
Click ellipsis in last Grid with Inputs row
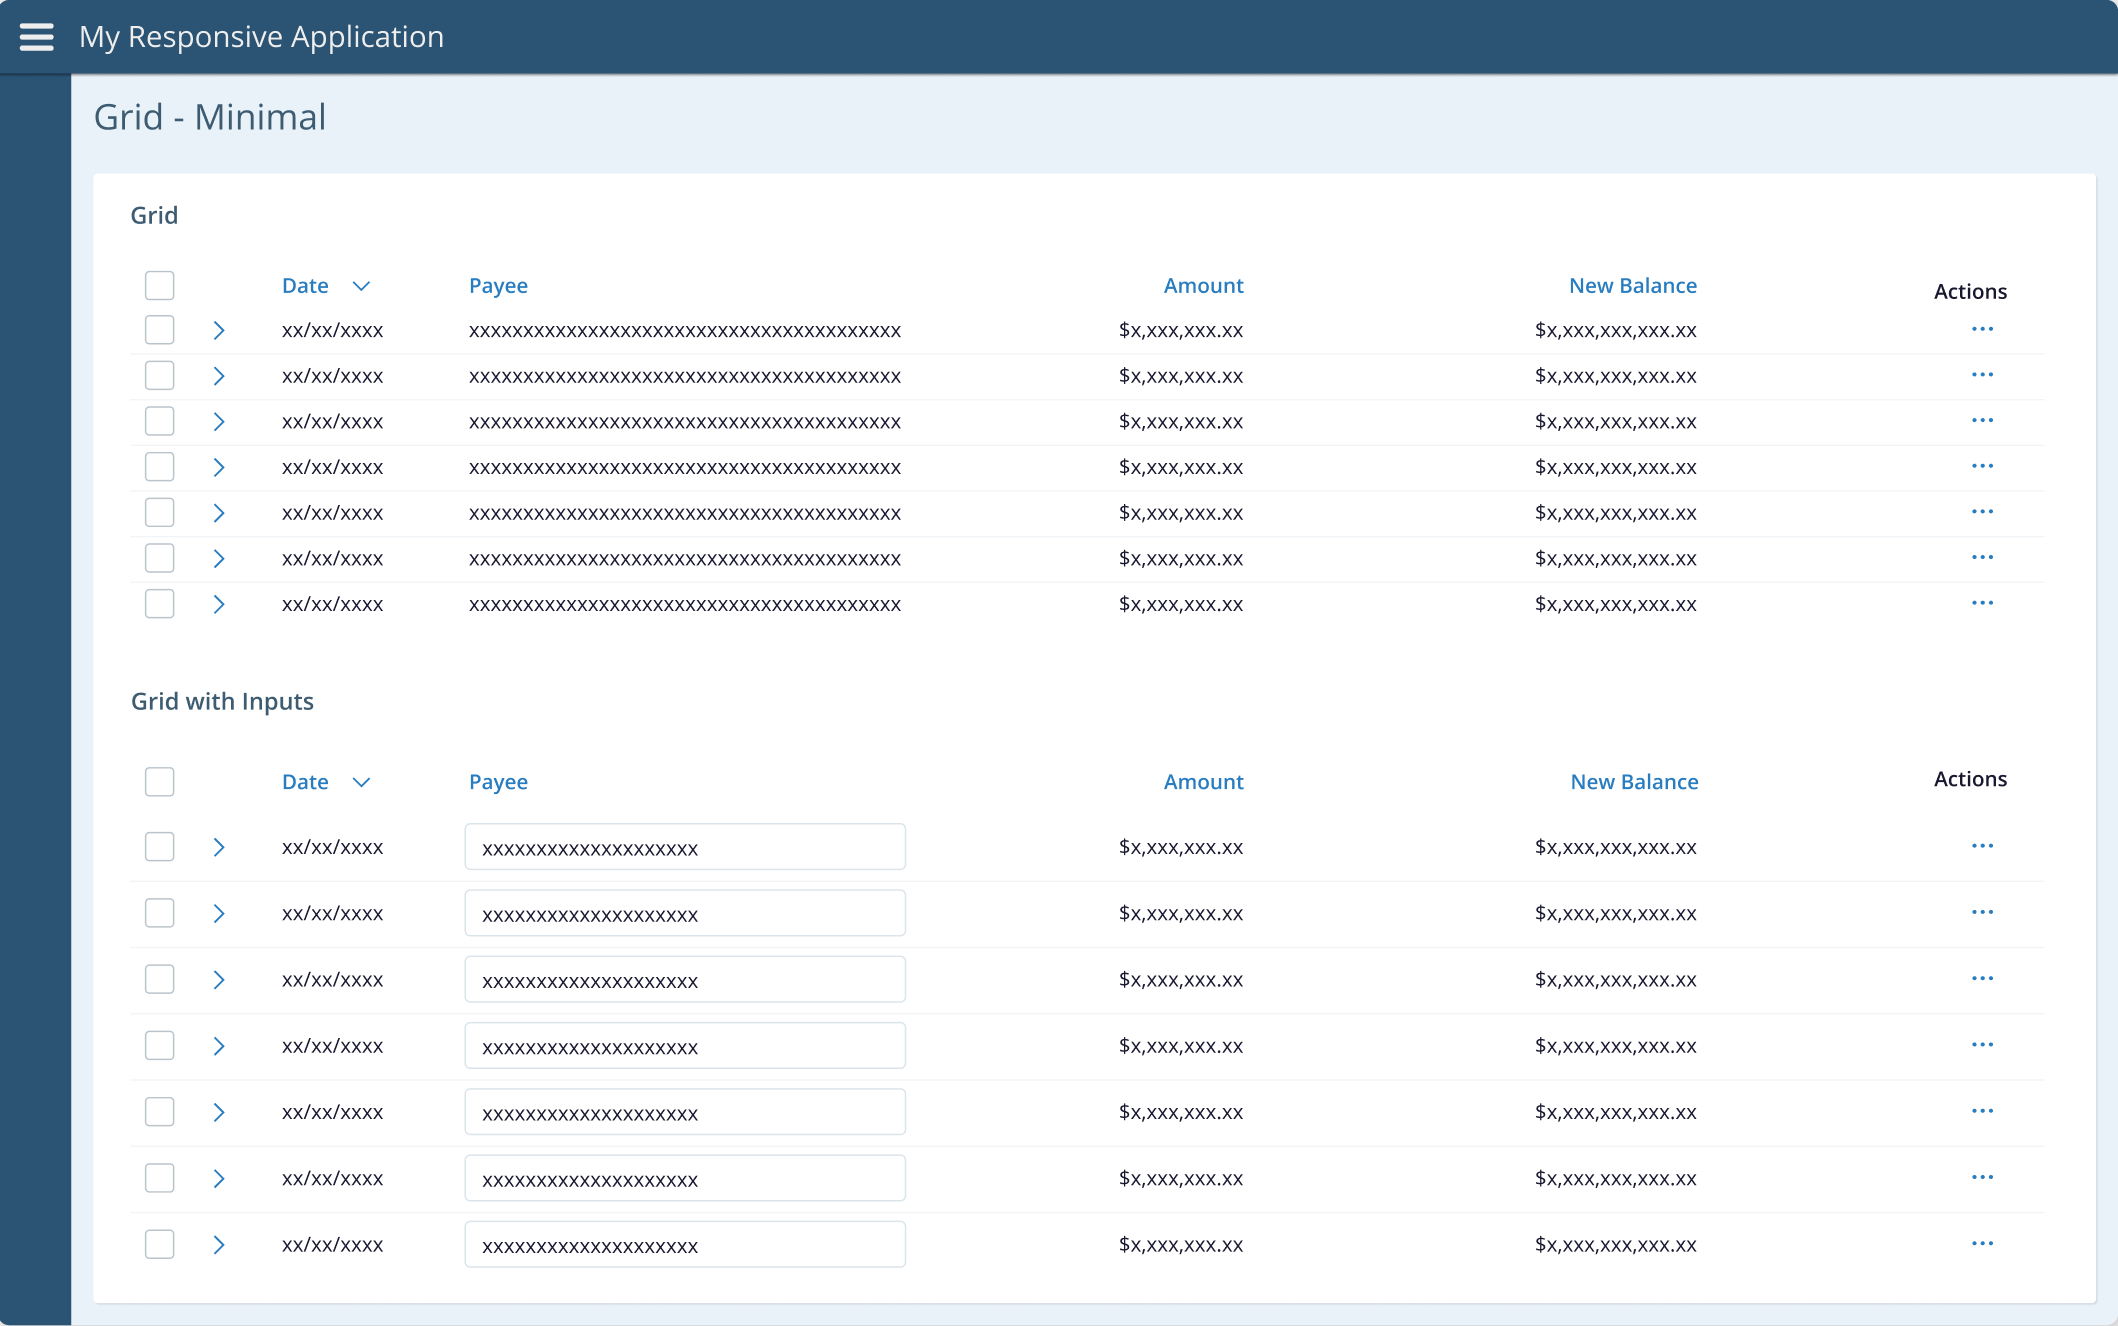pyautogui.click(x=1982, y=1244)
